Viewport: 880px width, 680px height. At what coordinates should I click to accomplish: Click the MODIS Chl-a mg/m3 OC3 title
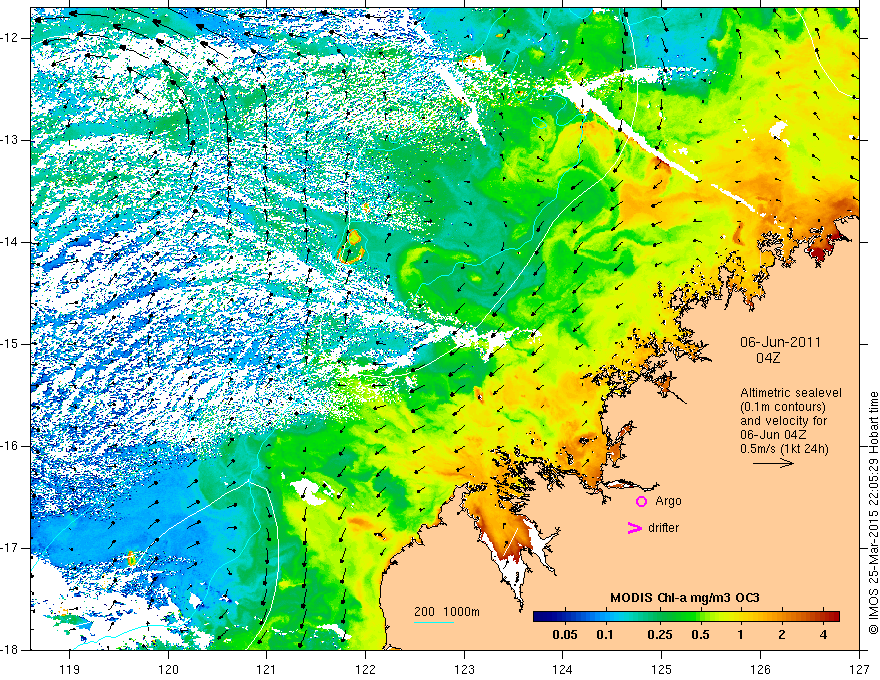(x=685, y=598)
